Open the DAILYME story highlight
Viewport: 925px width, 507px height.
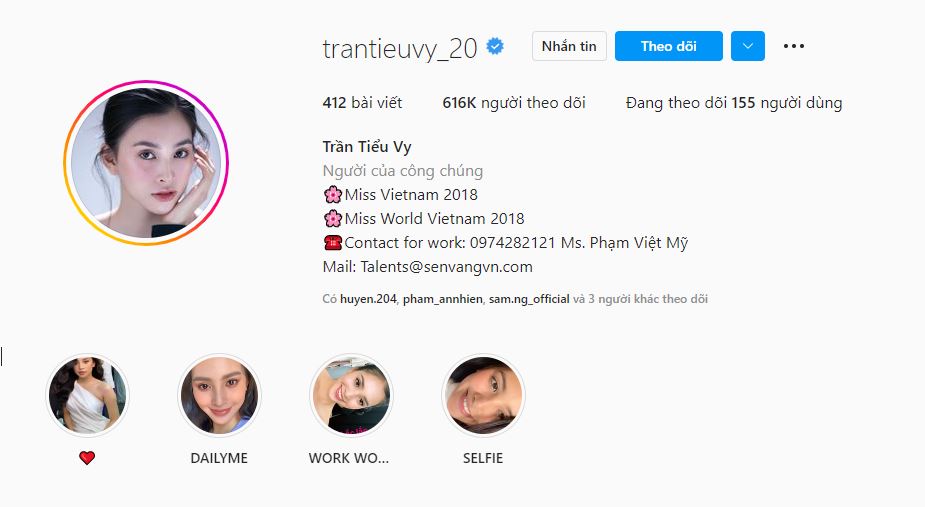pyautogui.click(x=219, y=395)
